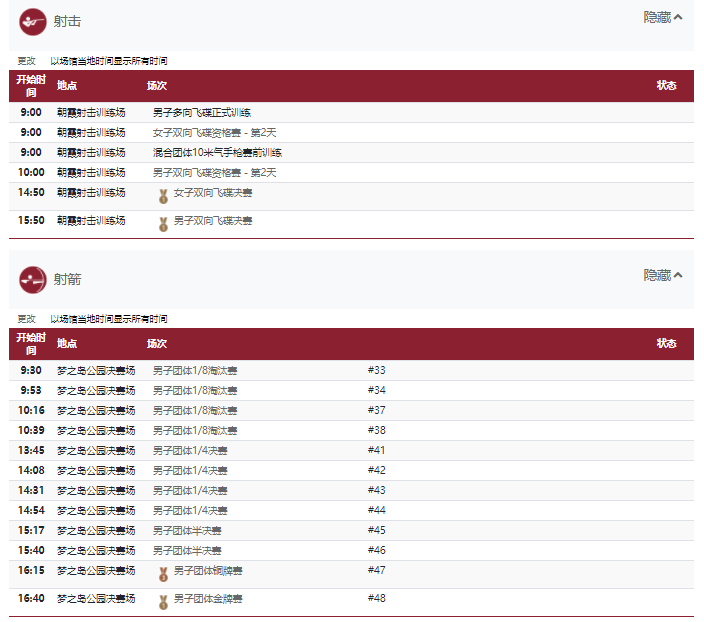Select 男子团体1/4决赛 at 14:54
This screenshot has width=704, height=622.
click(190, 511)
